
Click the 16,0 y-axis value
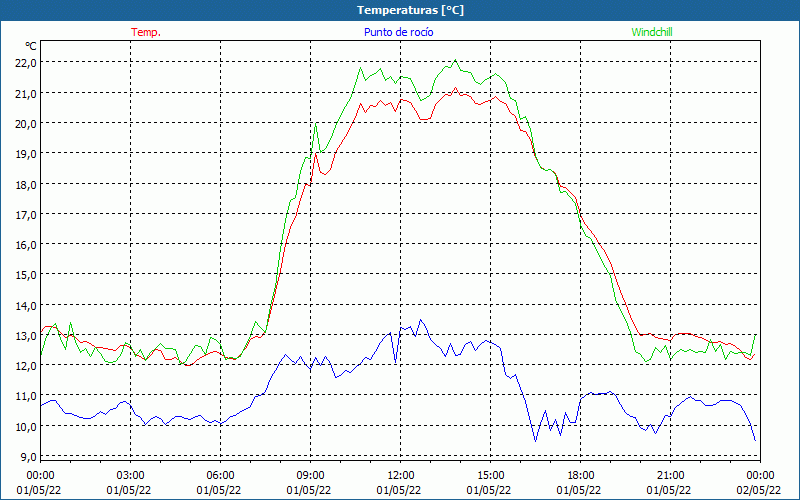tap(27, 244)
